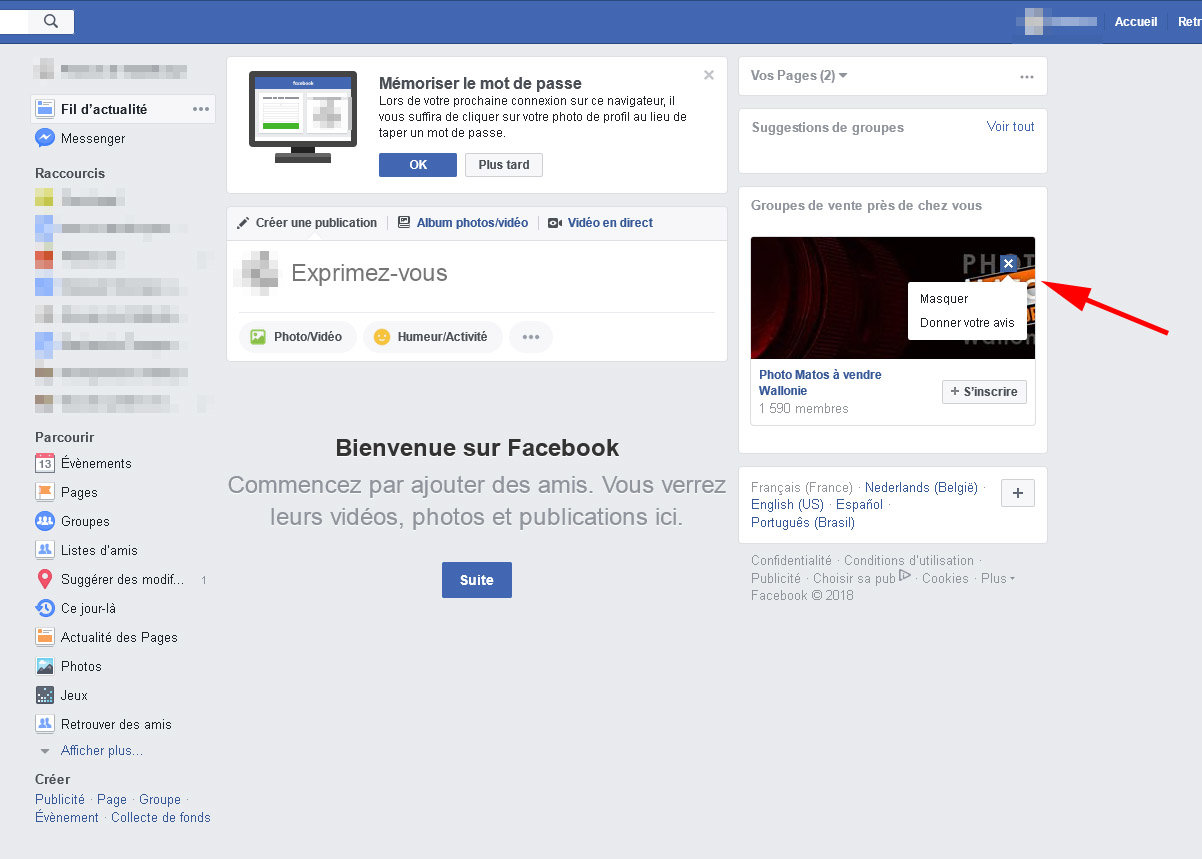Switch language to Español
The height and width of the screenshot is (859, 1202).
860,505
